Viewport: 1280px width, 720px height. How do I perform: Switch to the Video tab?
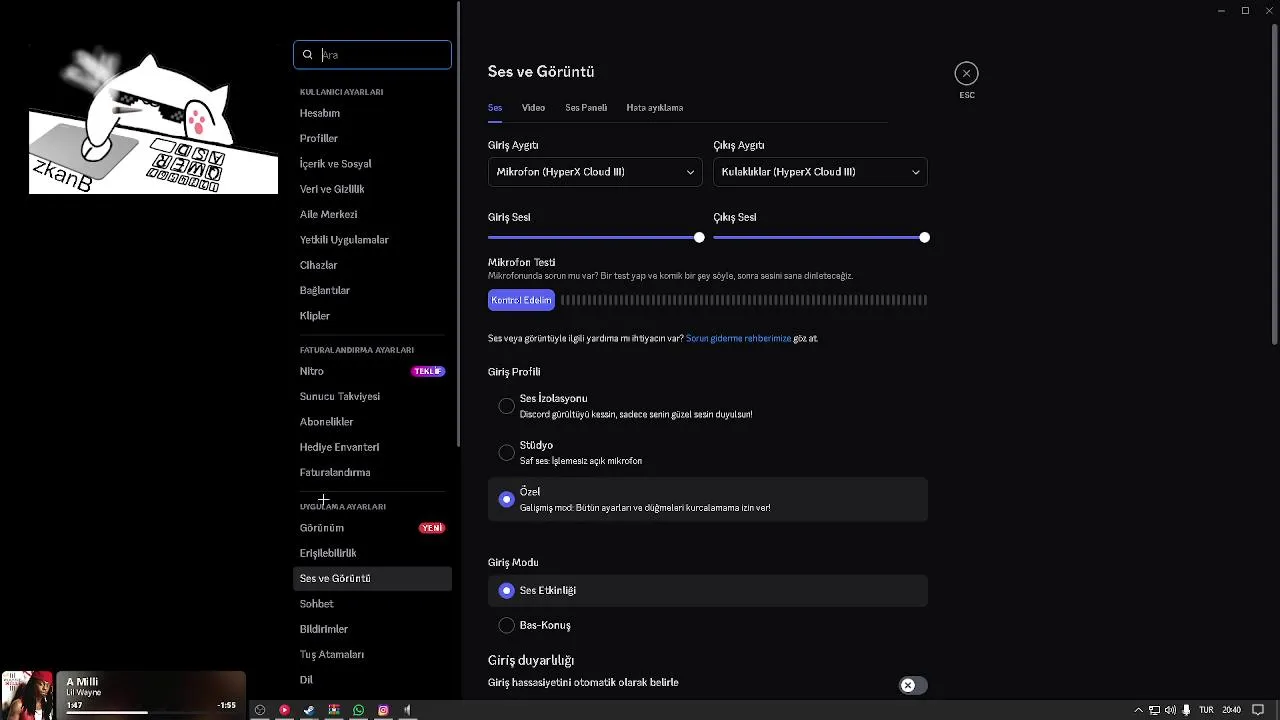click(533, 107)
